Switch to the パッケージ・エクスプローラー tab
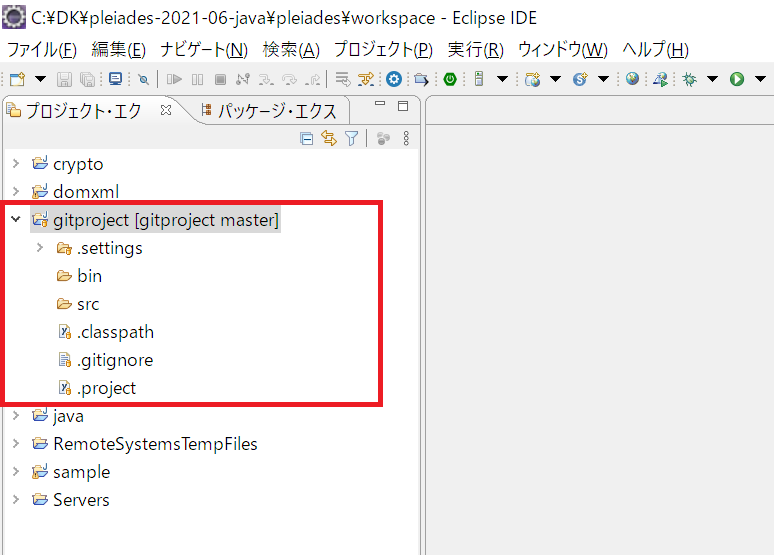The width and height of the screenshot is (774, 555). (270, 111)
